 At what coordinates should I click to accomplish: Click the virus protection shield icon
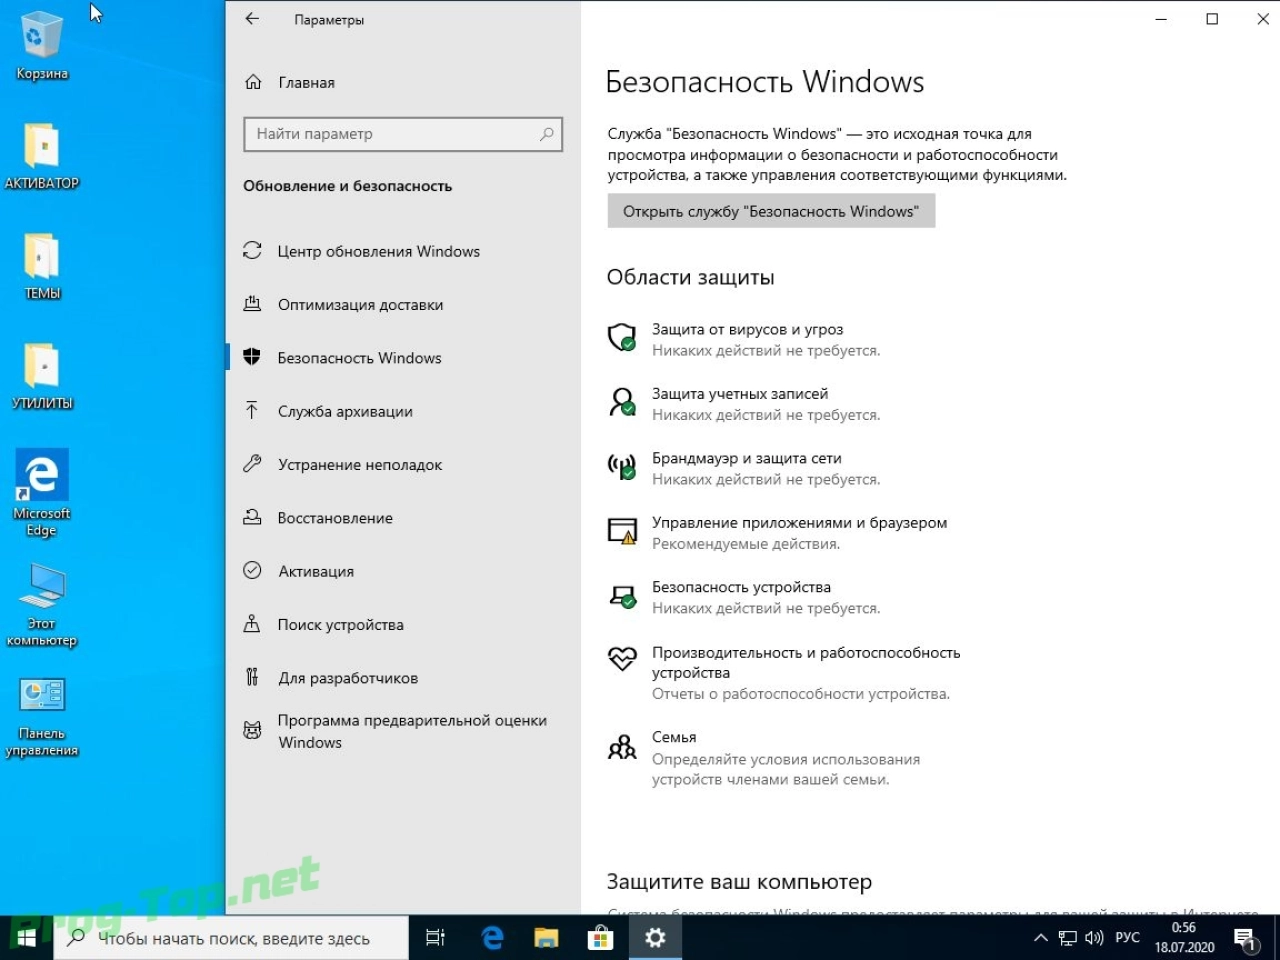point(622,337)
